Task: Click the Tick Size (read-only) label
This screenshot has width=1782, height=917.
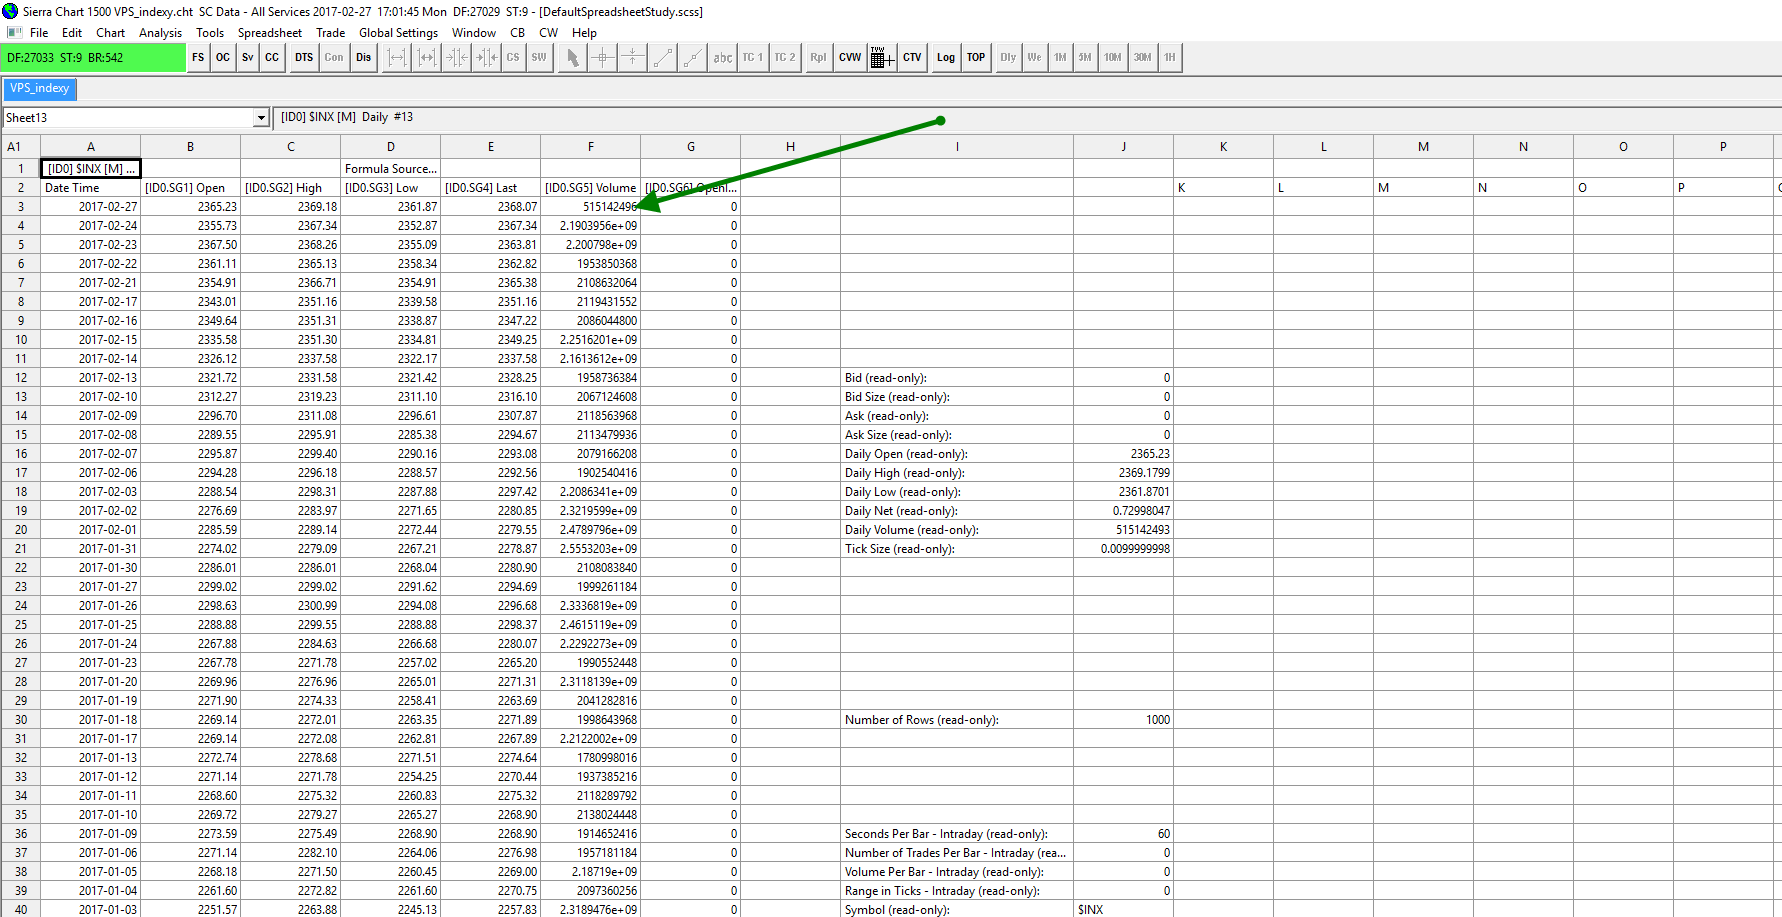Action: pos(957,549)
